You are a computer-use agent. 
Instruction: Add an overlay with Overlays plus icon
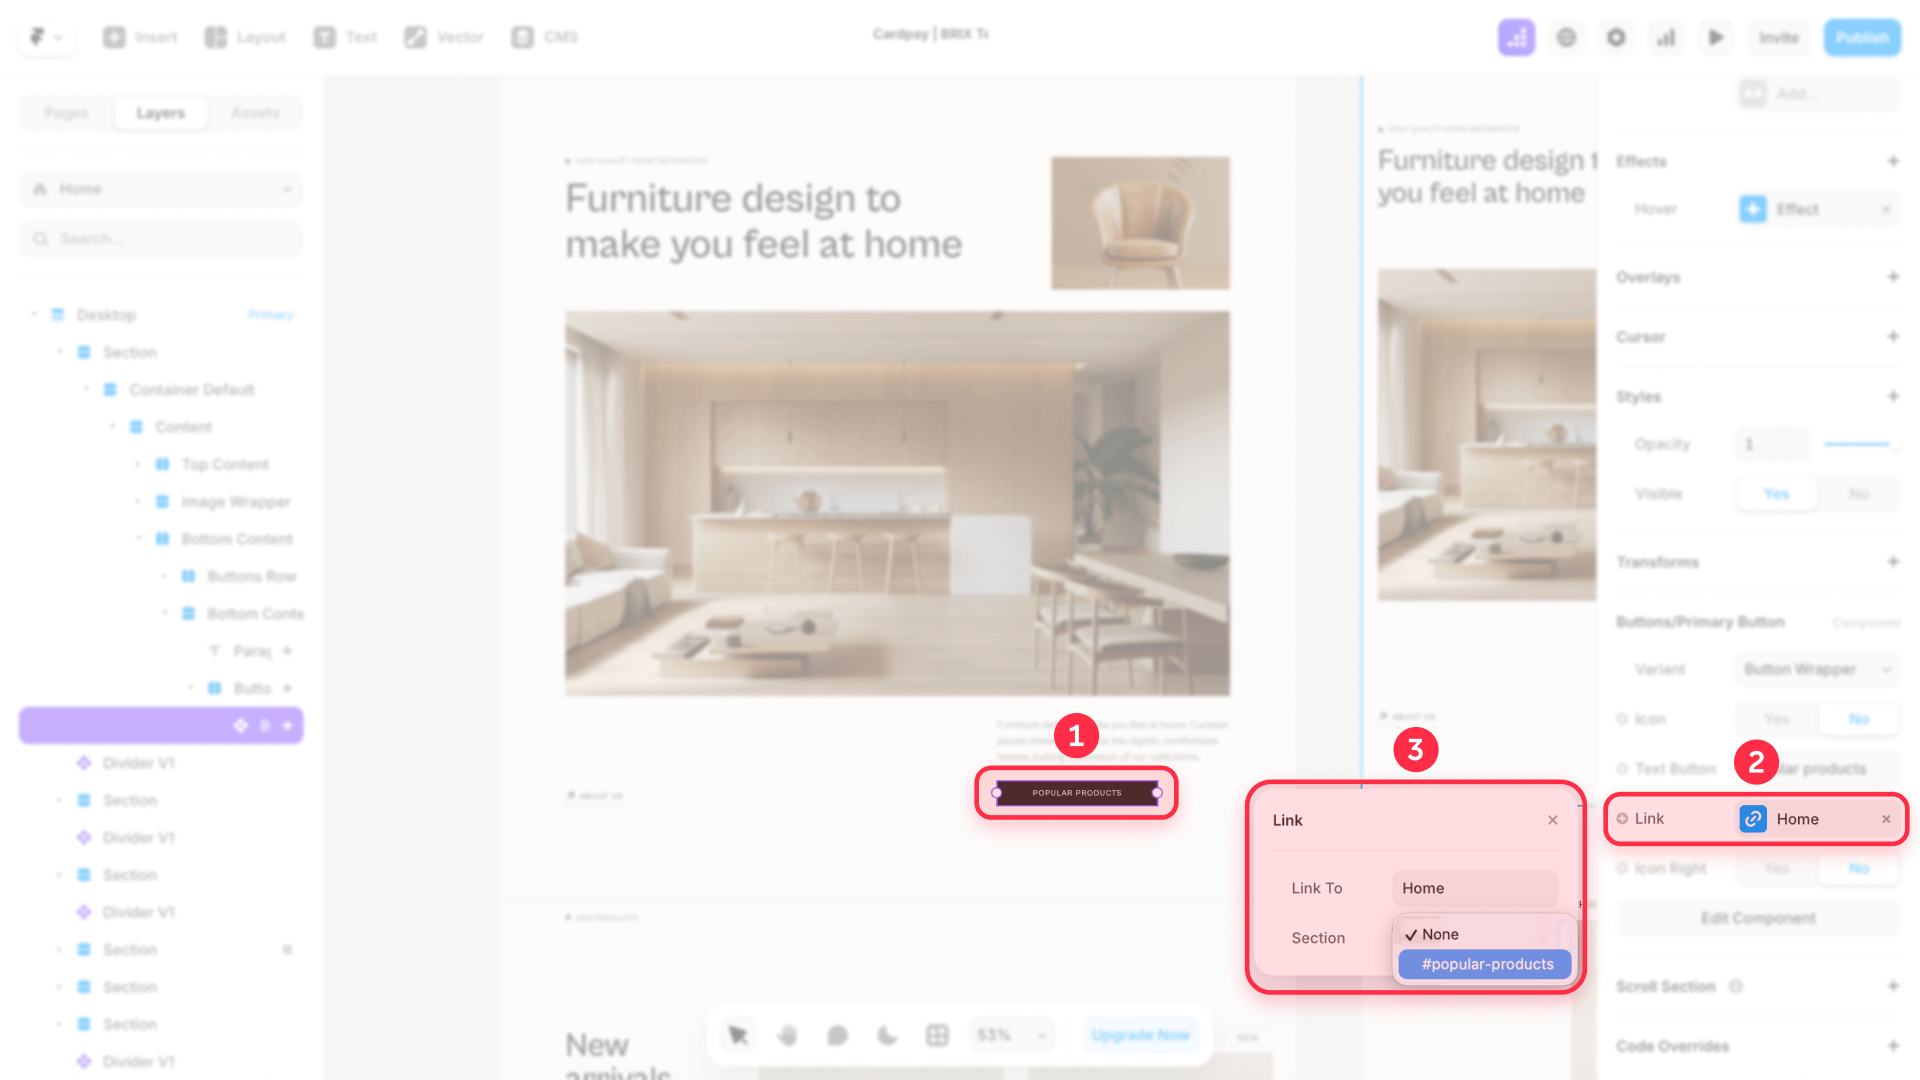(1892, 277)
